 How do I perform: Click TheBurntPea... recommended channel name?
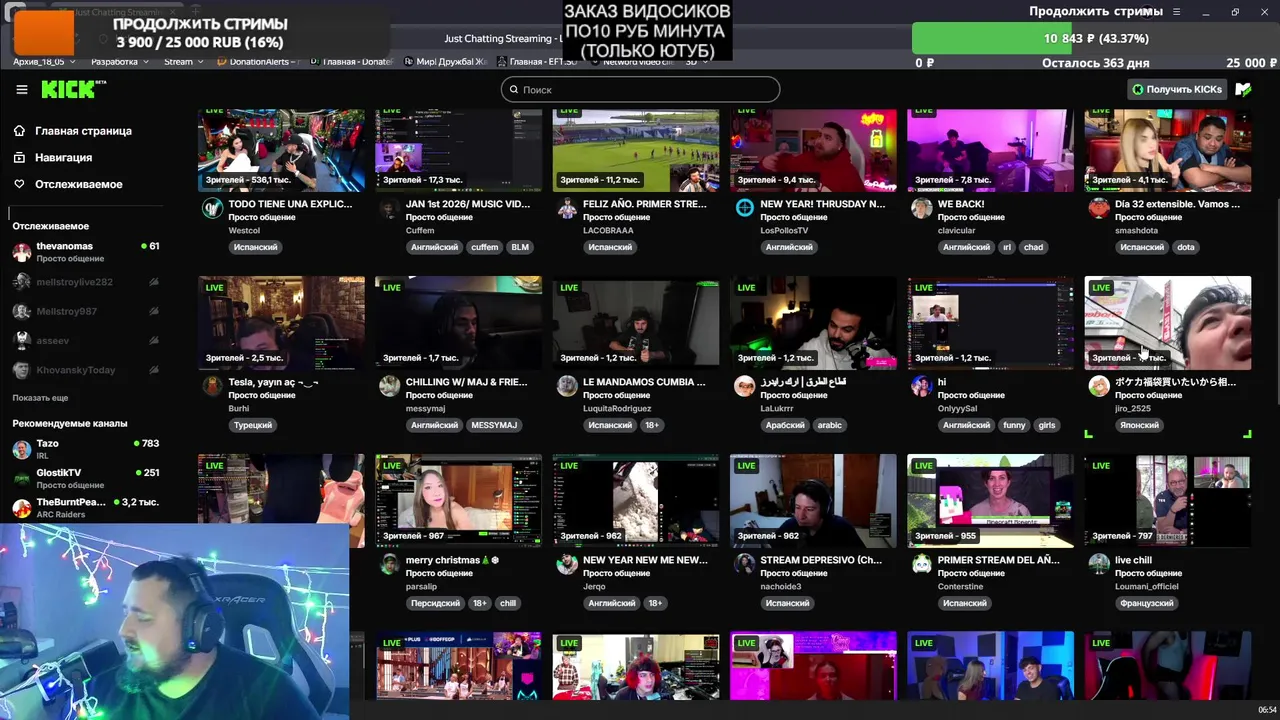pos(71,502)
